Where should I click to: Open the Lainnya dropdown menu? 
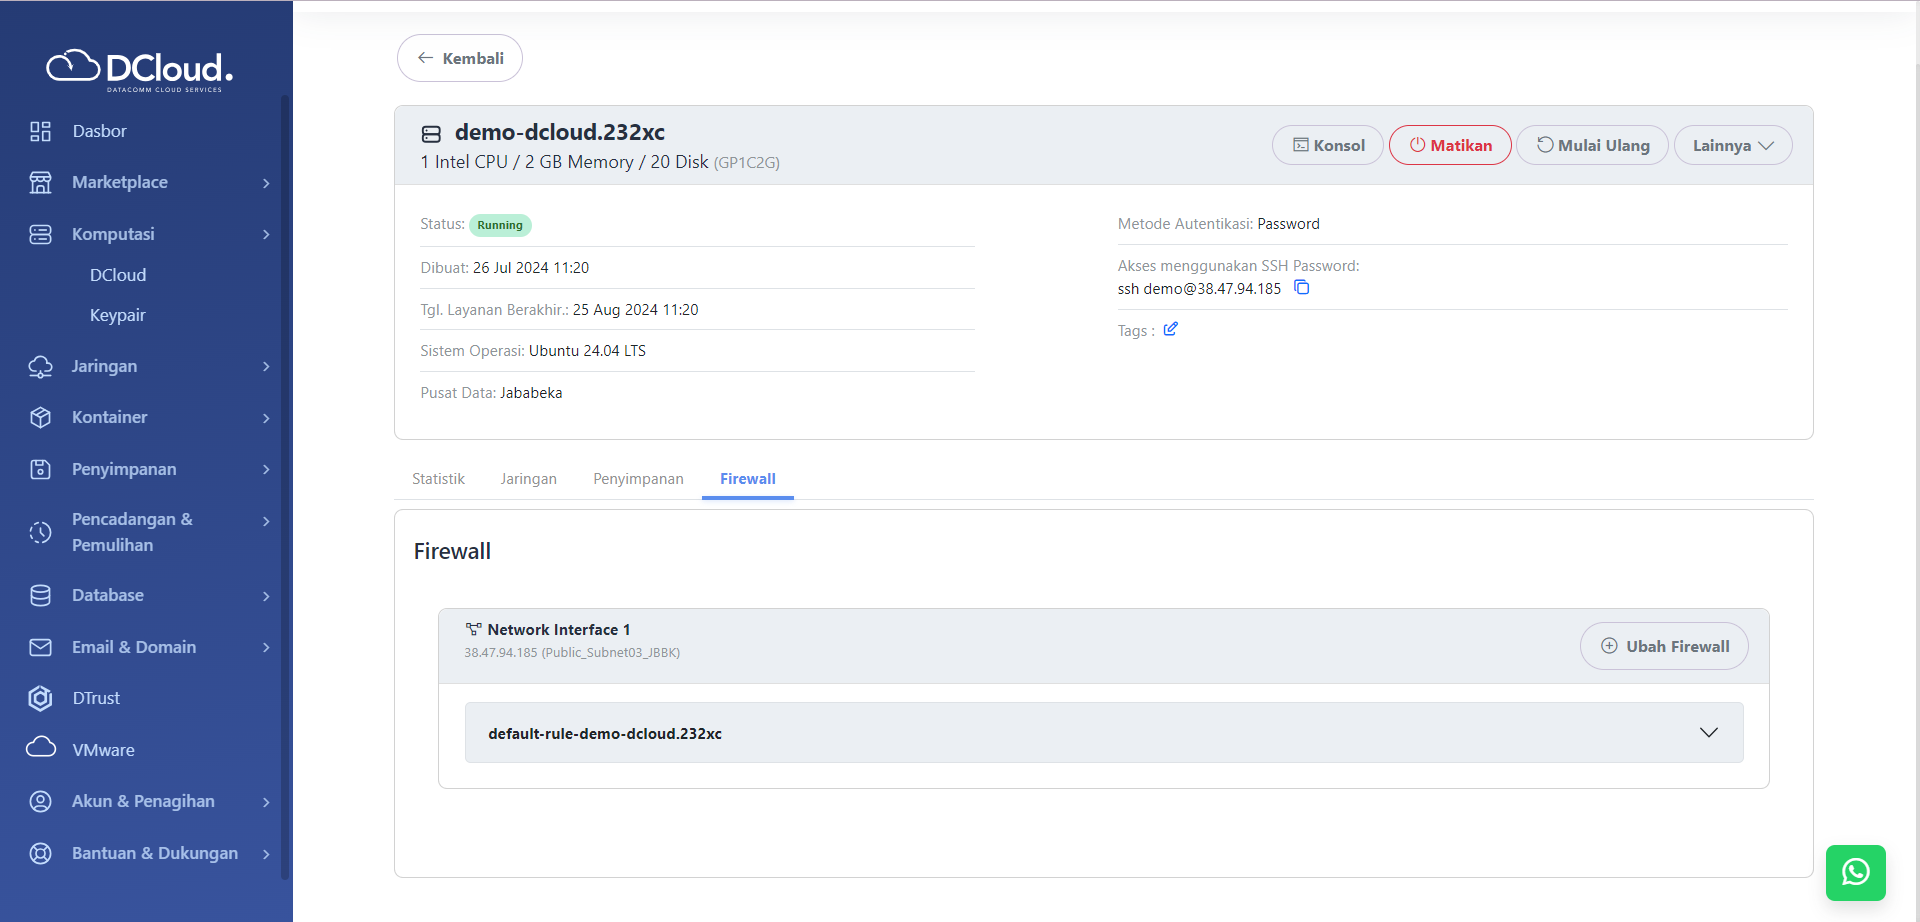[x=1733, y=145]
